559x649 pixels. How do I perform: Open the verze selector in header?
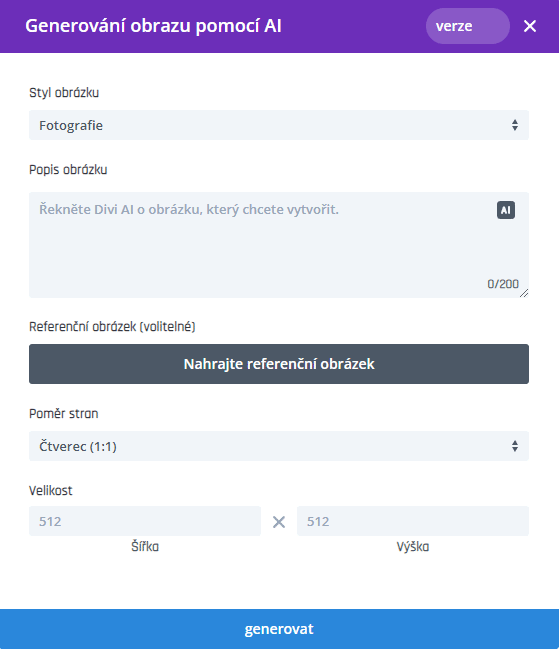(x=468, y=26)
